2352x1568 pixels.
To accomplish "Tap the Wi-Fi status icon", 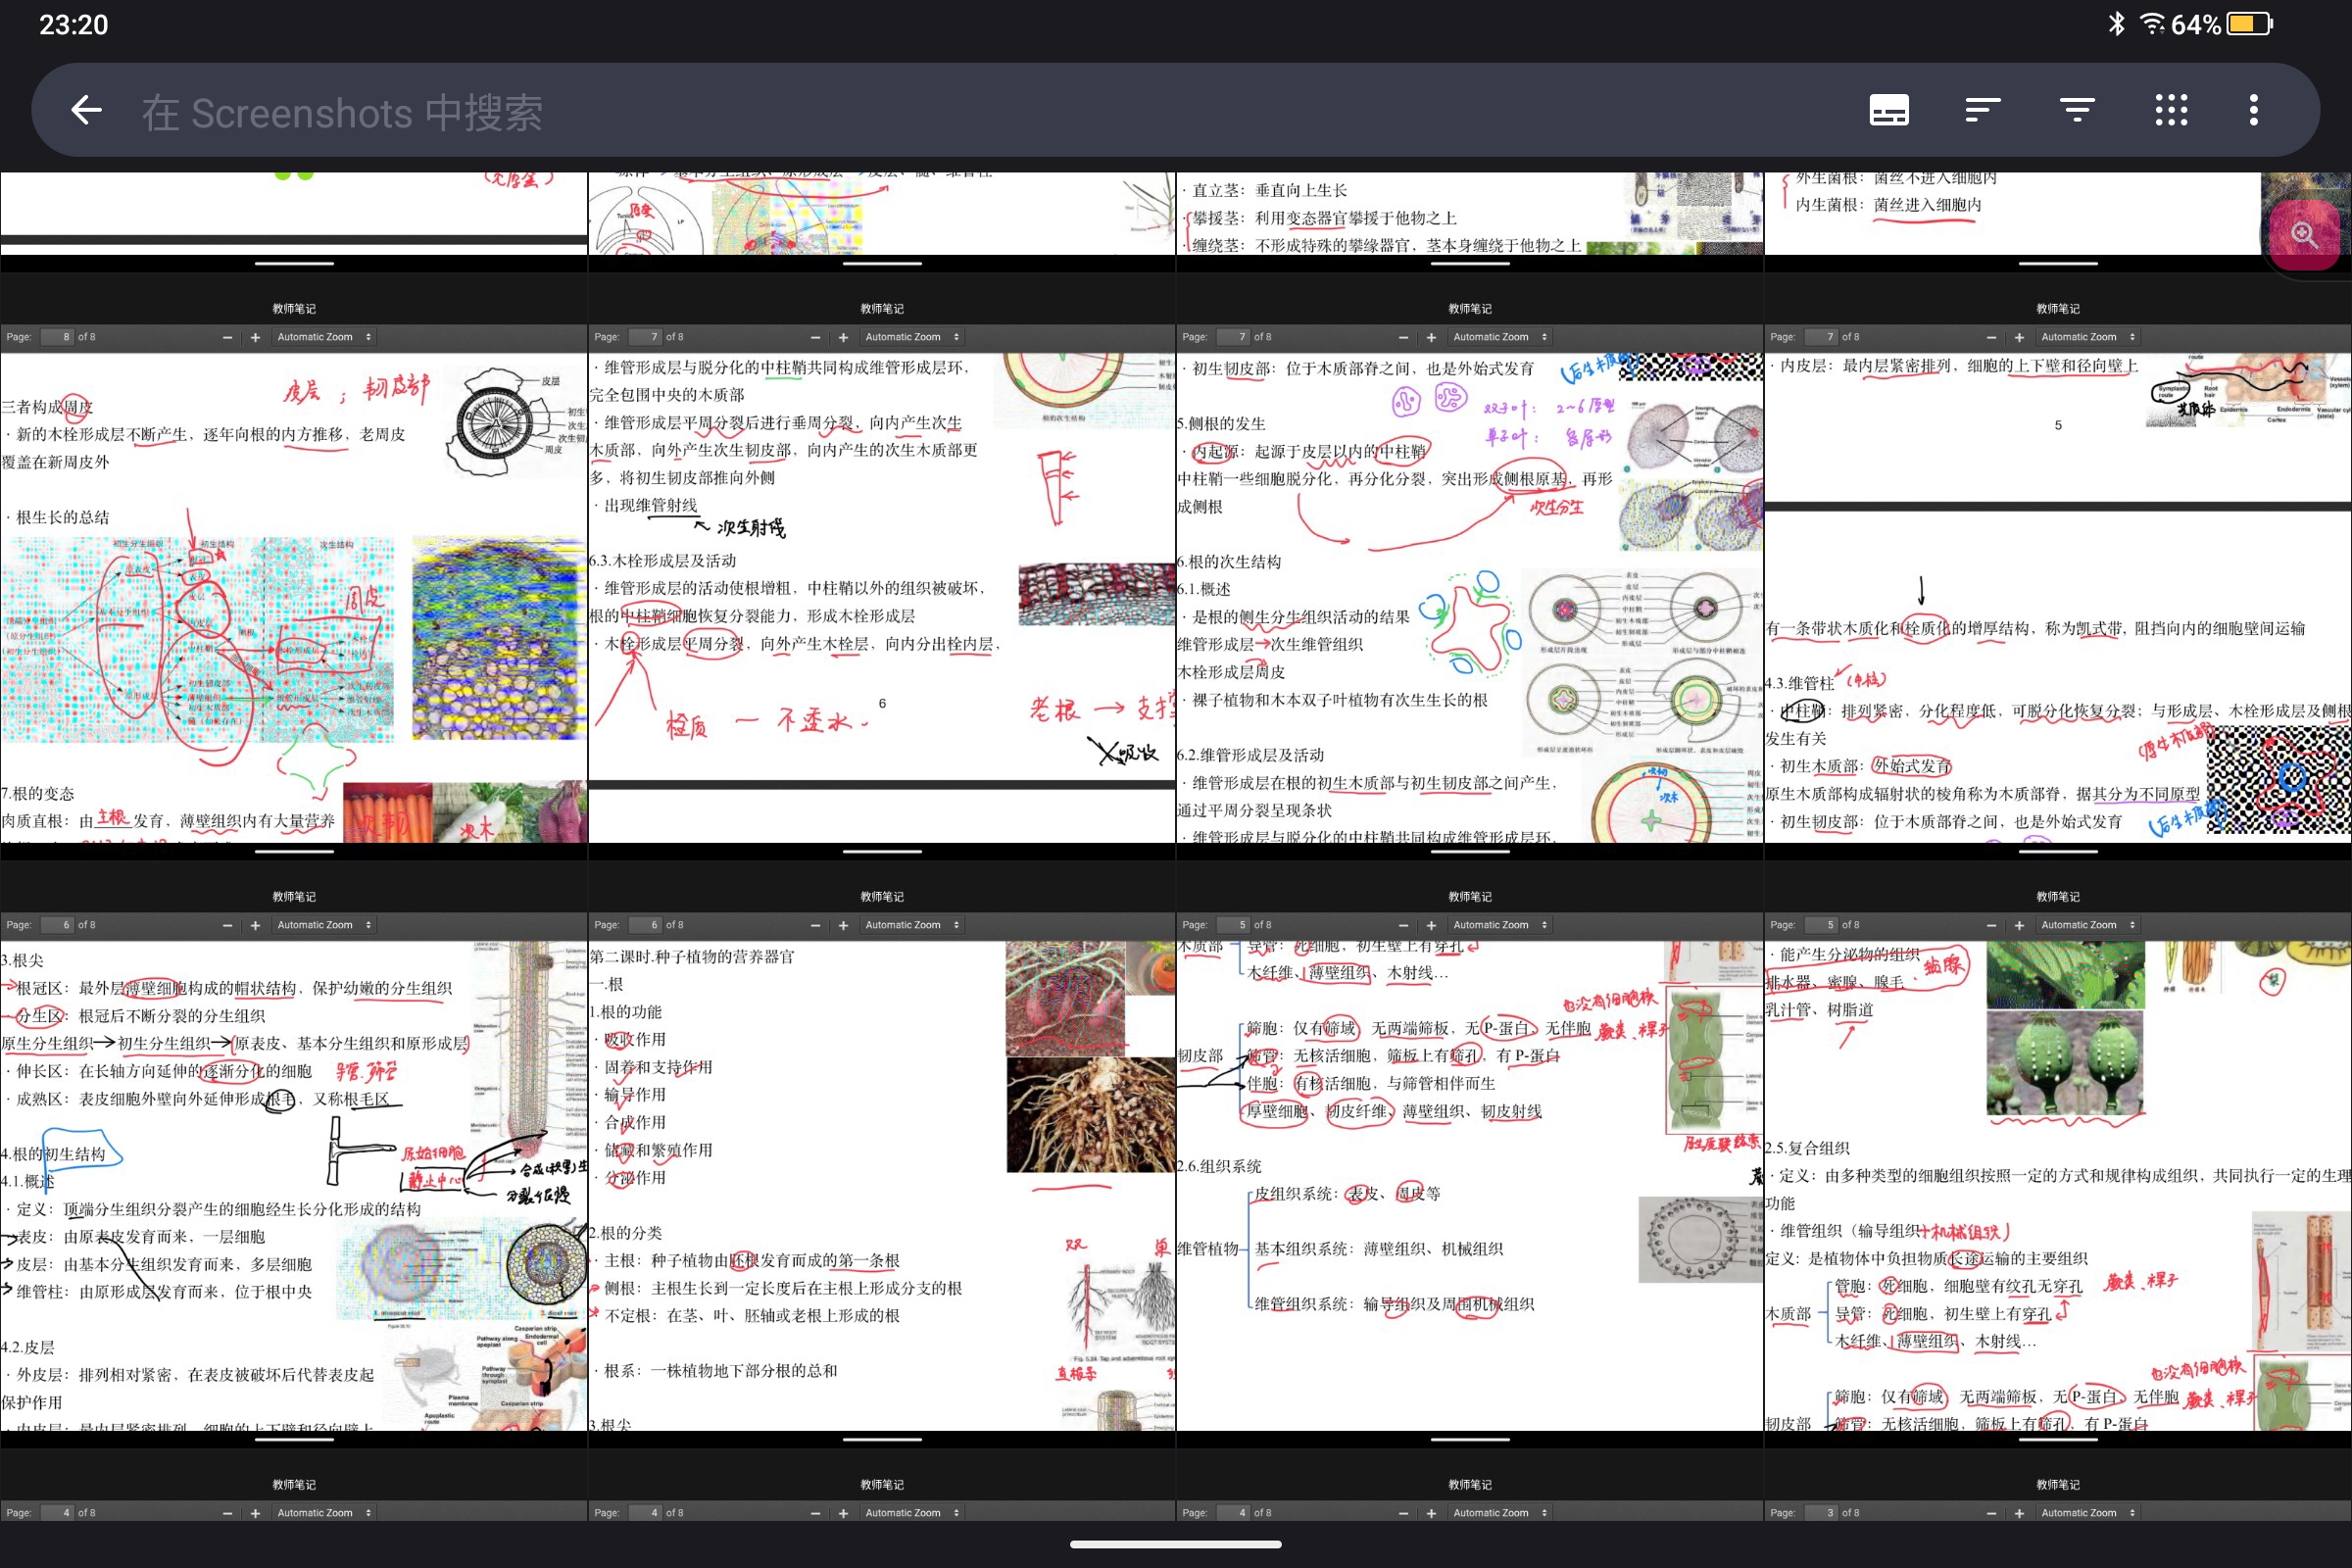I will pos(2152,24).
